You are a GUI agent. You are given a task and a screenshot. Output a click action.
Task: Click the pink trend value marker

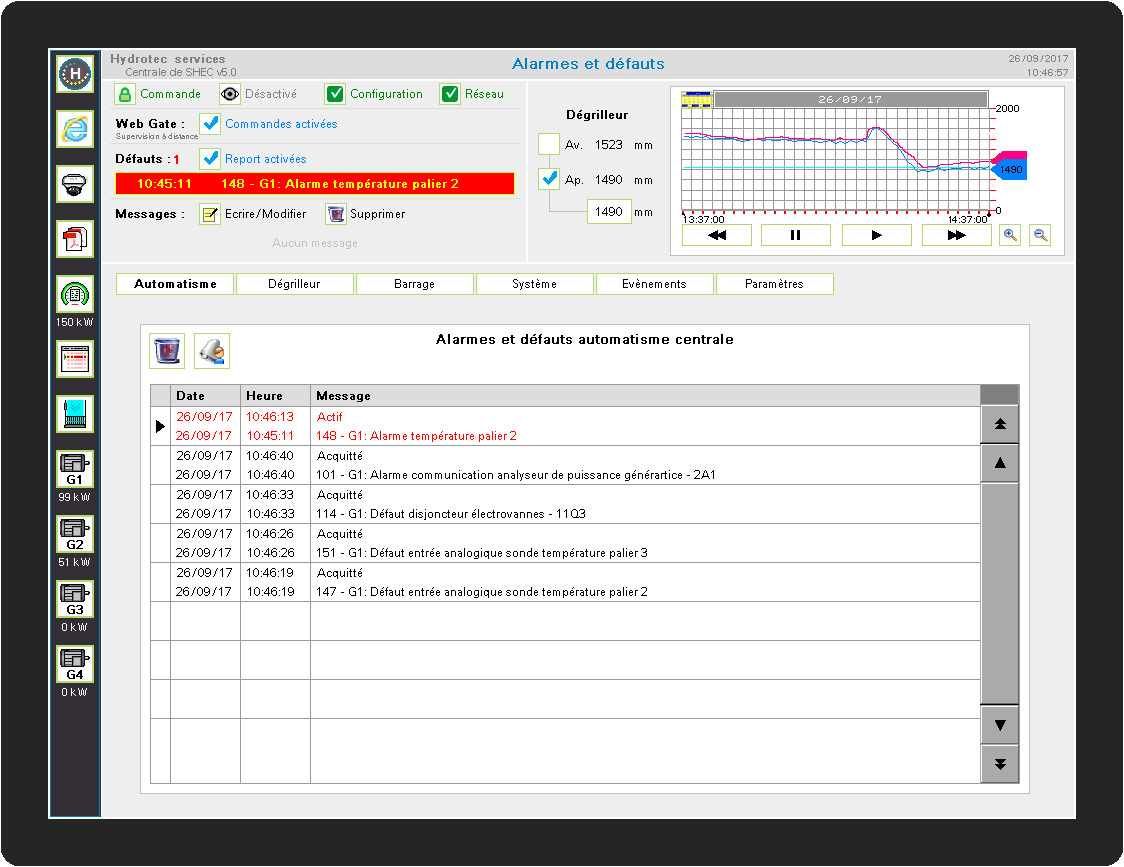pyautogui.click(x=1009, y=156)
